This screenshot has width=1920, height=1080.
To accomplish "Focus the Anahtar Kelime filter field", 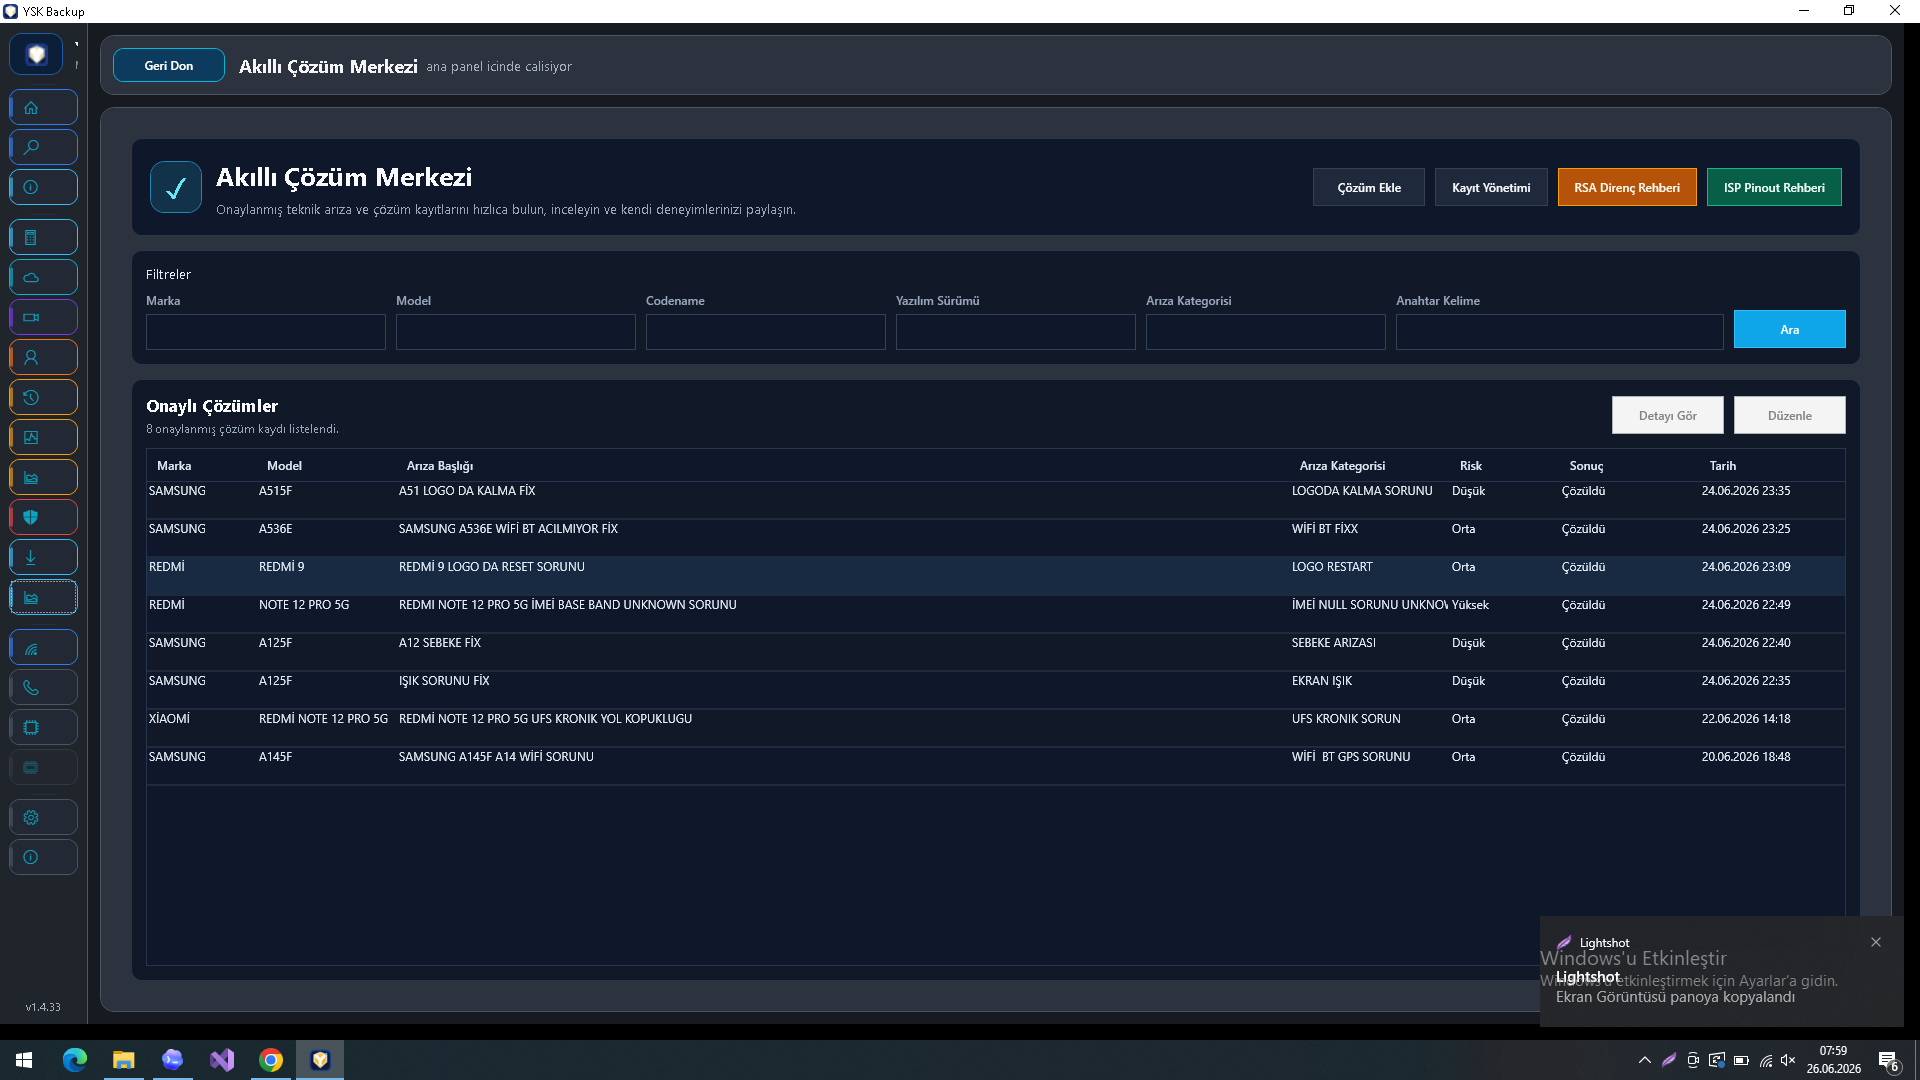I will click(x=1560, y=332).
